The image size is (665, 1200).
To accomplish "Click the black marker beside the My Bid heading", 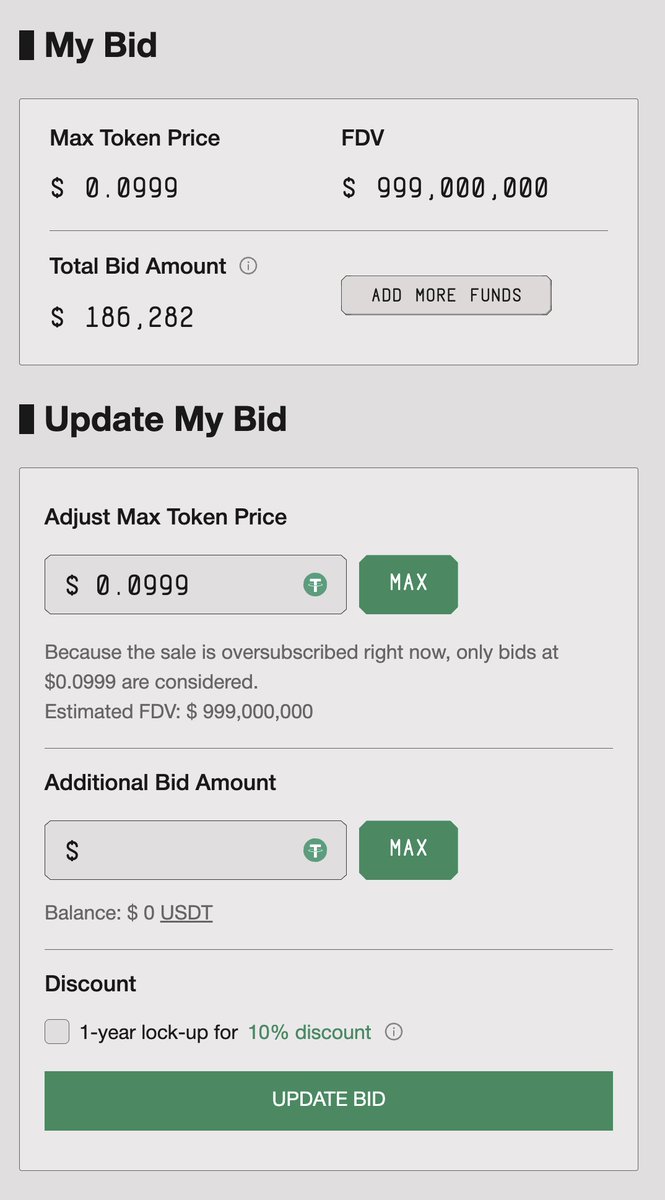I will click(x=27, y=45).
